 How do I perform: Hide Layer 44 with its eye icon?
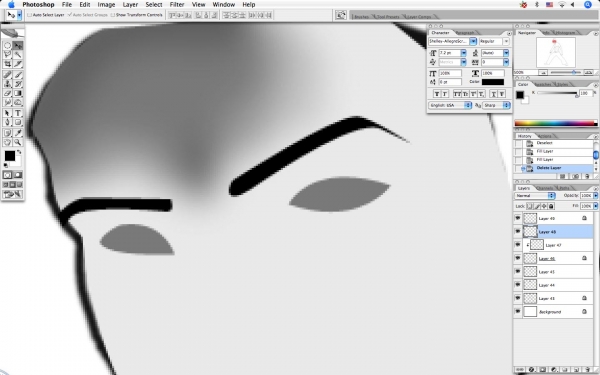point(518,285)
